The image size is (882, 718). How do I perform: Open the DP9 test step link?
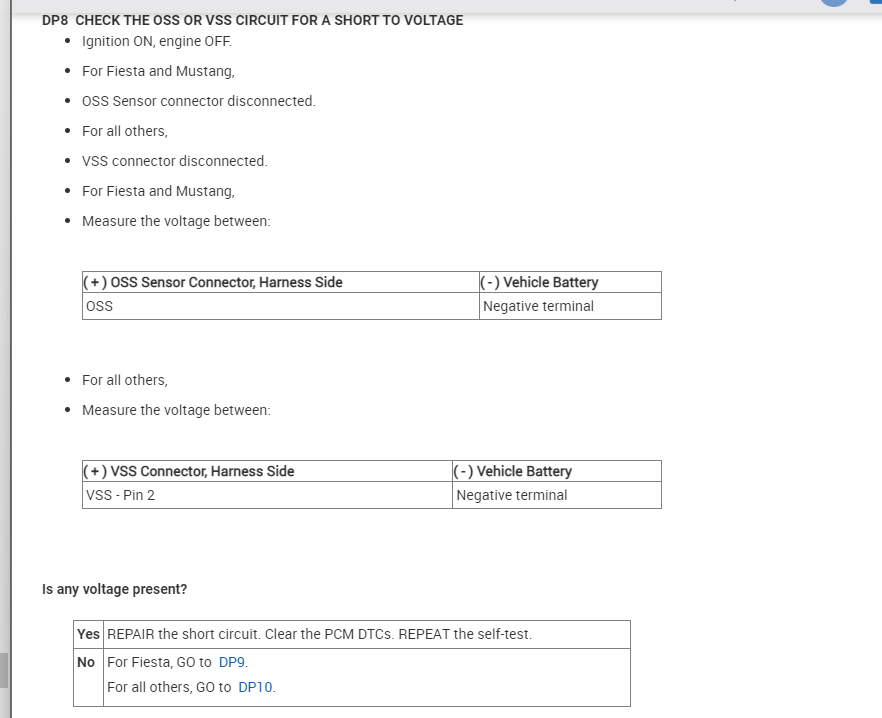(x=231, y=662)
